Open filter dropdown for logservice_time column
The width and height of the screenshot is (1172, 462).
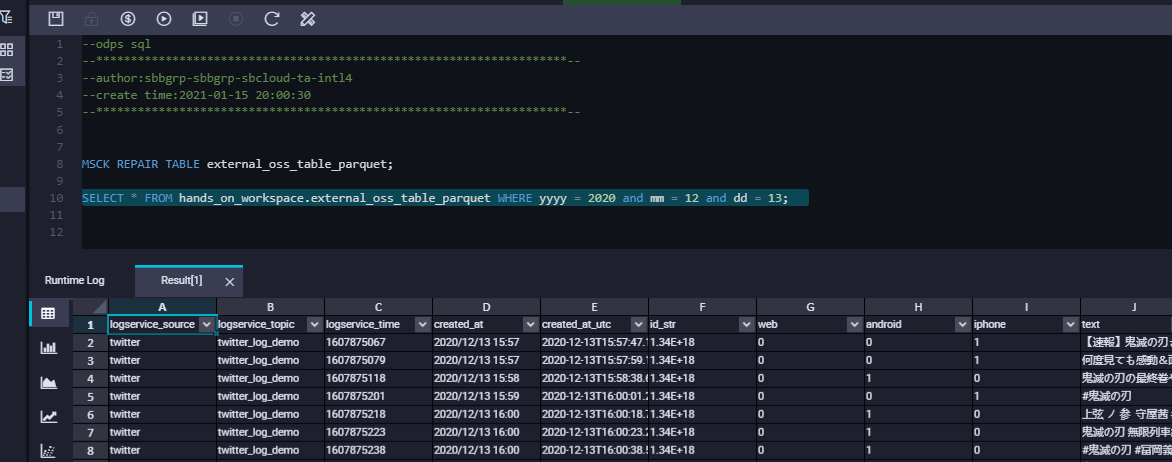point(423,324)
